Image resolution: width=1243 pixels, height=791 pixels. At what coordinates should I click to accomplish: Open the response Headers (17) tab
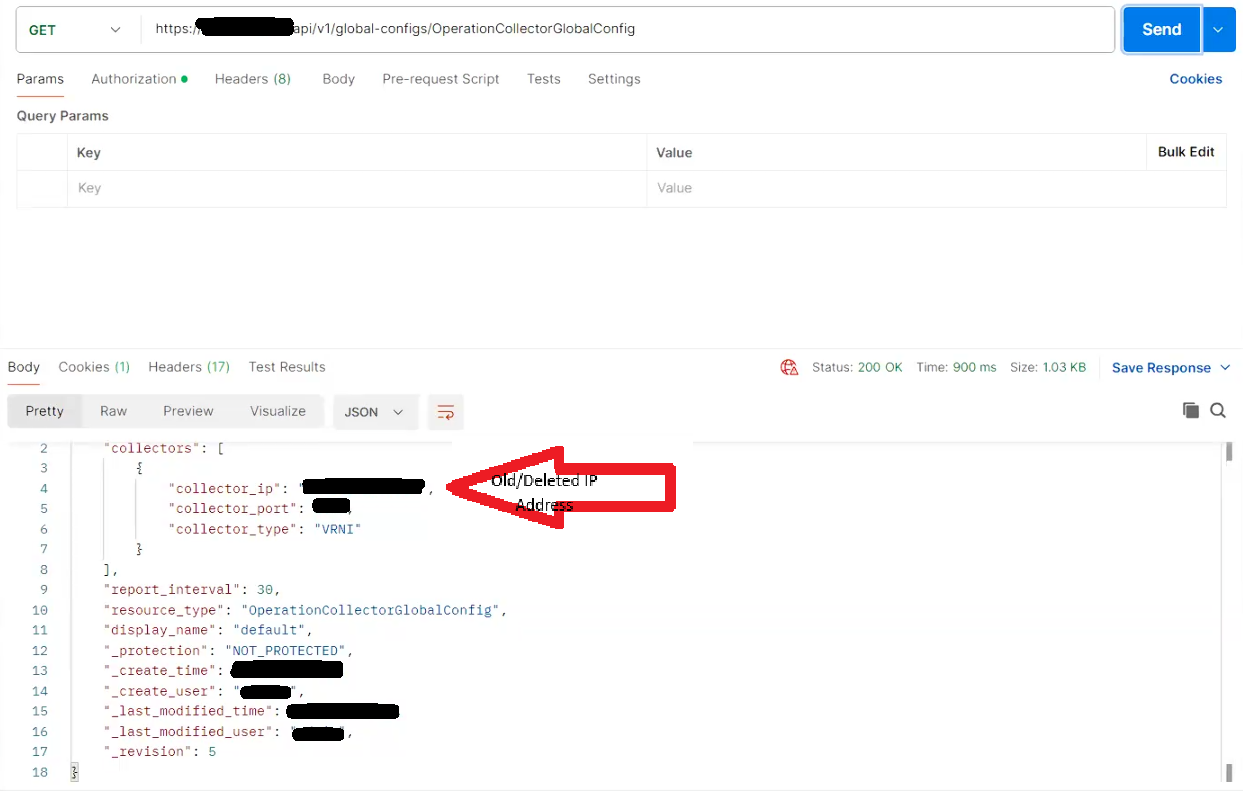(x=189, y=367)
